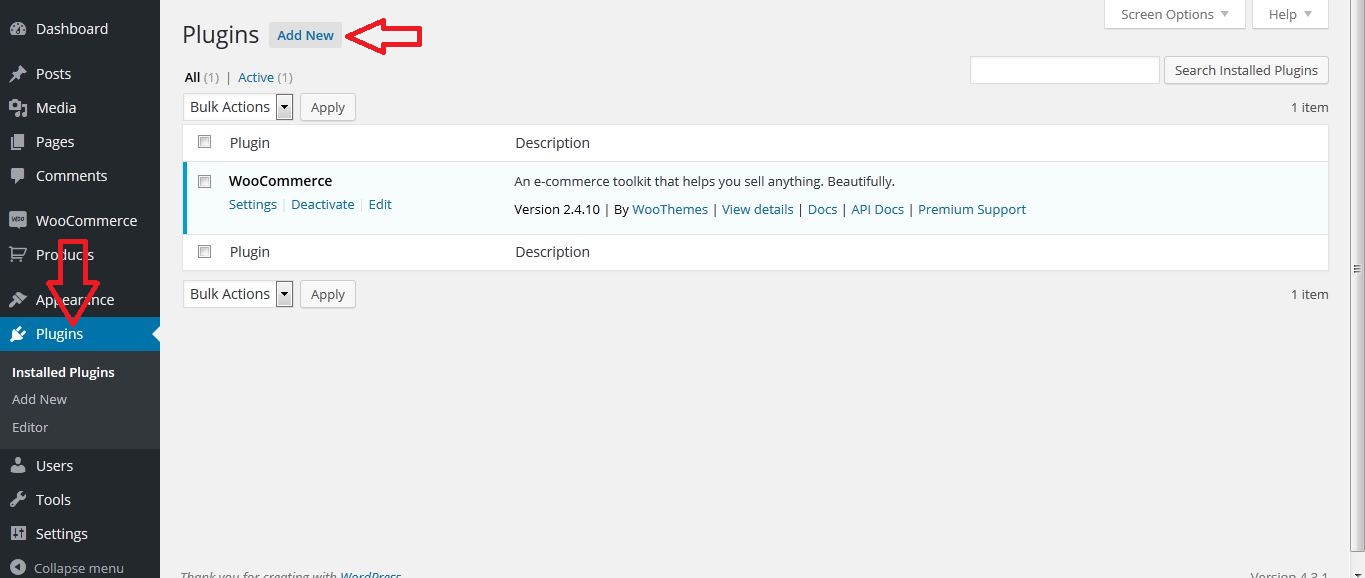Click the Plugins plug icon
The image size is (1365, 578).
click(x=17, y=334)
